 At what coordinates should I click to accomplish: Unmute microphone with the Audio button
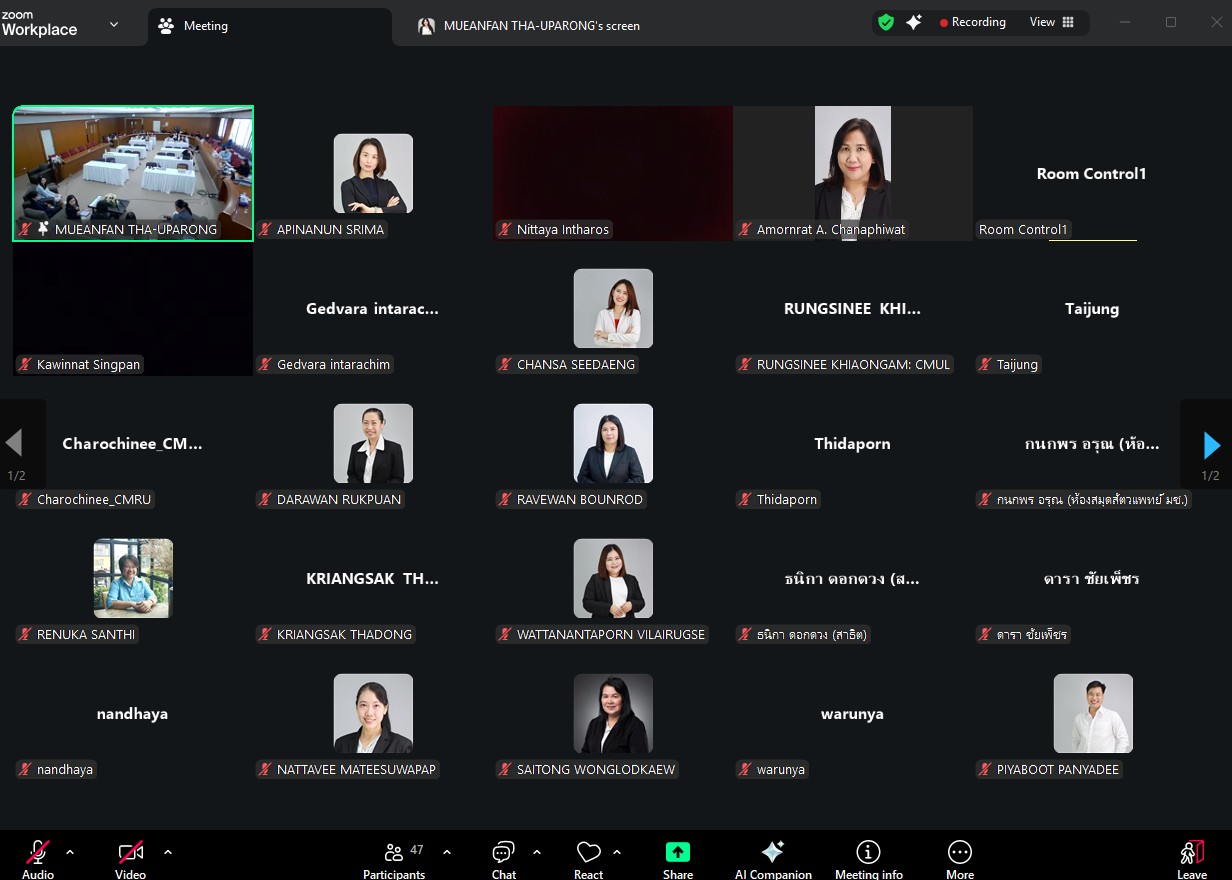tap(38, 856)
